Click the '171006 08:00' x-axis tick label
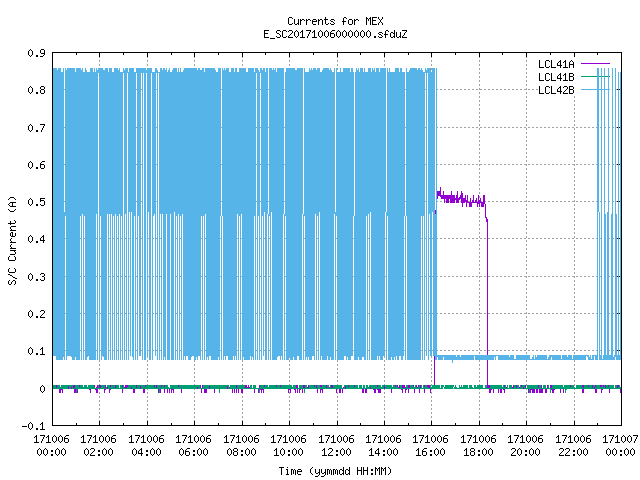 (x=241, y=446)
